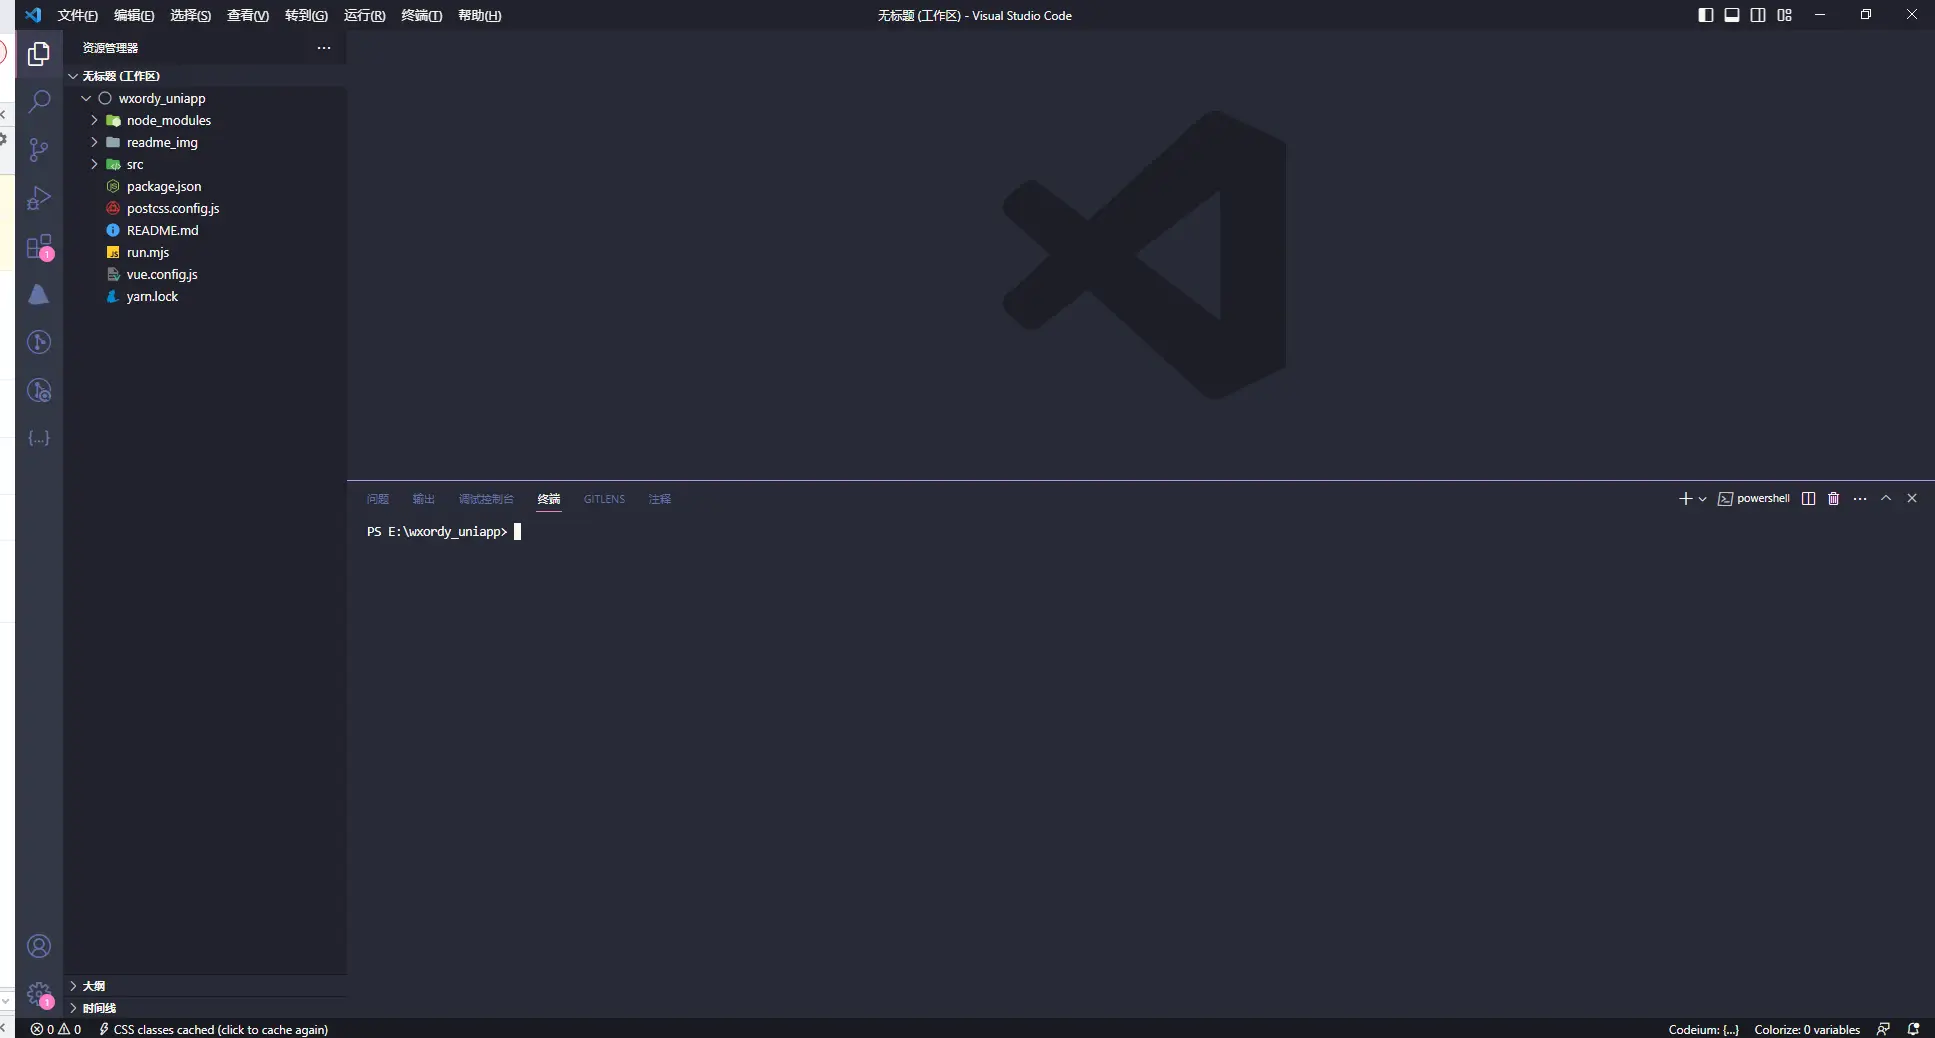Viewport: 1935px width, 1038px height.
Task: Click Codeium status bar item
Action: point(1703,1029)
